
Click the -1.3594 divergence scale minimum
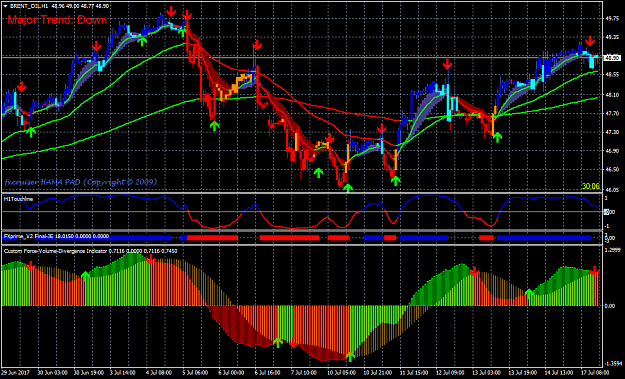coord(613,364)
